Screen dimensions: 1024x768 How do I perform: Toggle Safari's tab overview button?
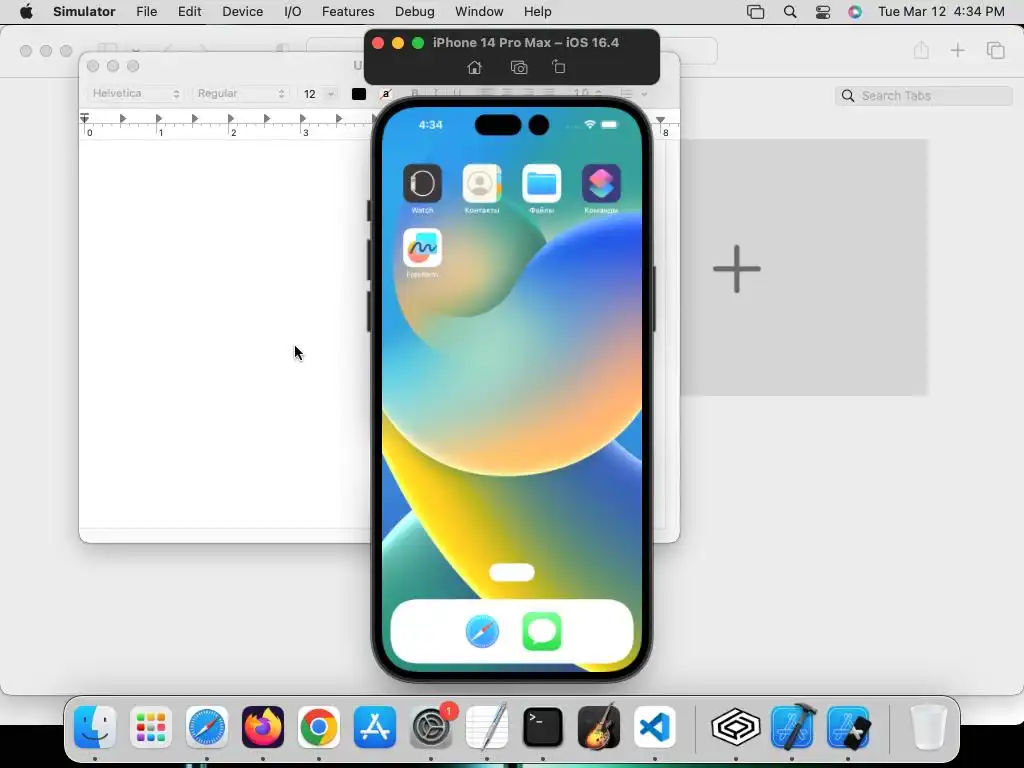995,50
